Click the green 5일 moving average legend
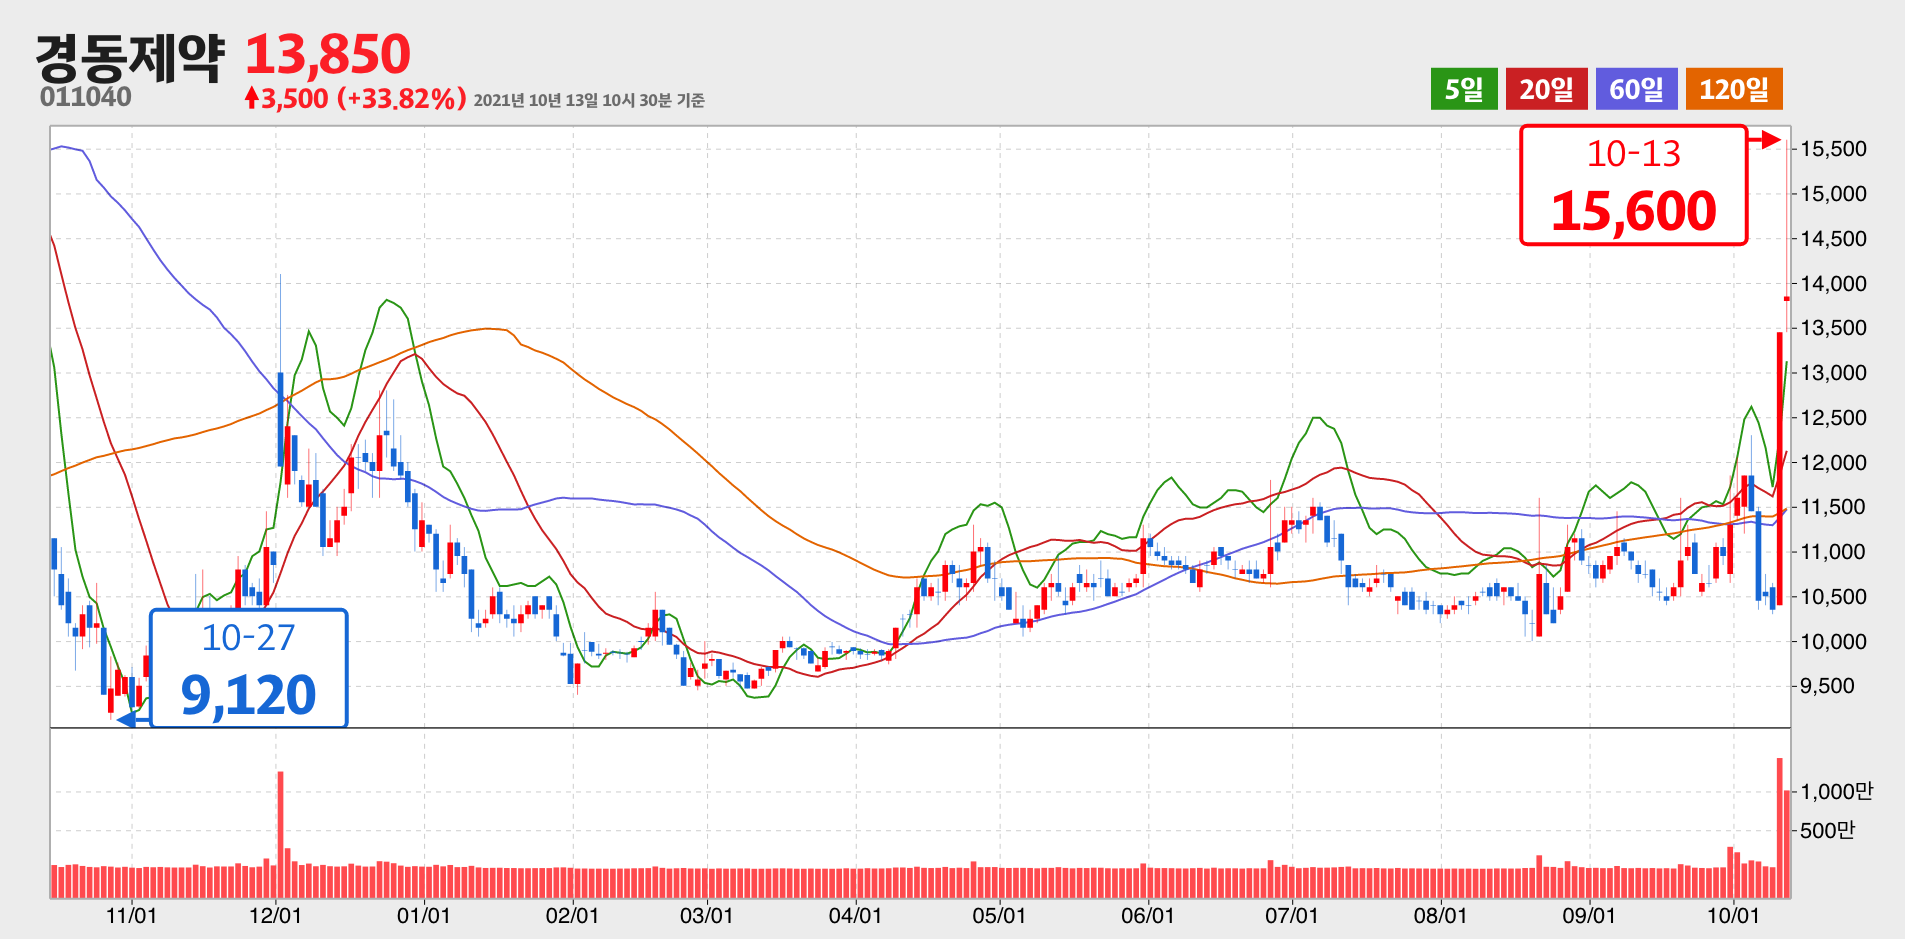Viewport: 1920px width, 939px height. tap(1464, 89)
